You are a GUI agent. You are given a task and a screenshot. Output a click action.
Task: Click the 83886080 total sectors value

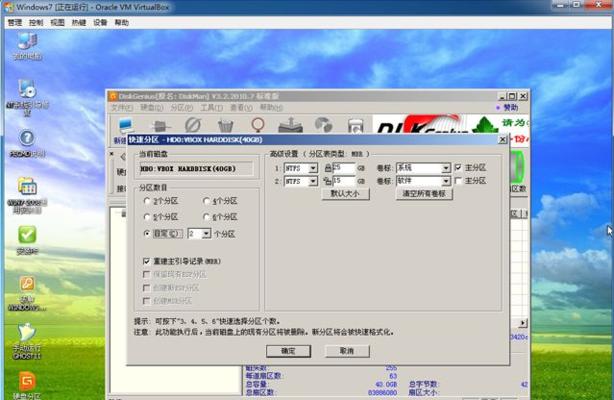(383, 393)
